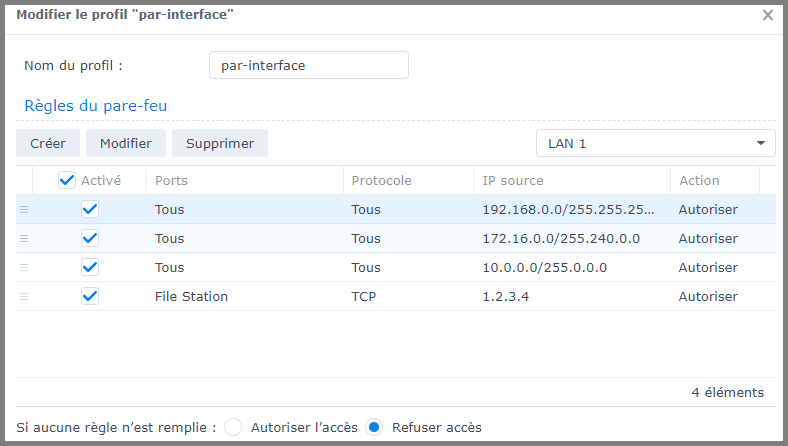Click the Supprimer button
Viewport: 788px width, 446px height.
pyautogui.click(x=220, y=143)
